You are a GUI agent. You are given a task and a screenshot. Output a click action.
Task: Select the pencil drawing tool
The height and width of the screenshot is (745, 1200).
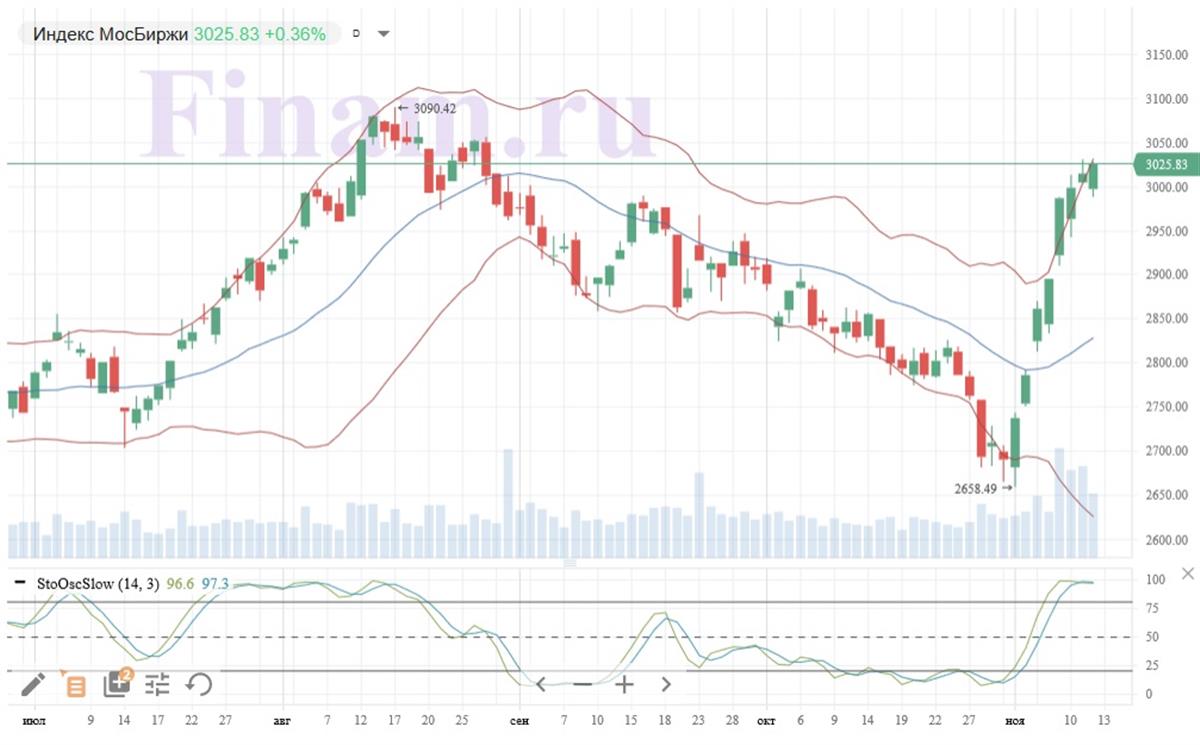tap(32, 684)
